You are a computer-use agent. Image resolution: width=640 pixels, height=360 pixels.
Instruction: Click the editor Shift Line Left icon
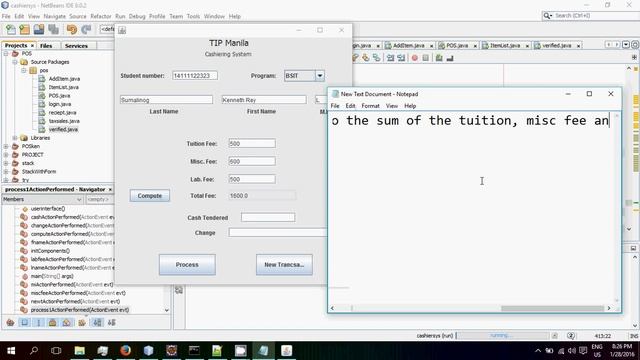tap(391, 58)
